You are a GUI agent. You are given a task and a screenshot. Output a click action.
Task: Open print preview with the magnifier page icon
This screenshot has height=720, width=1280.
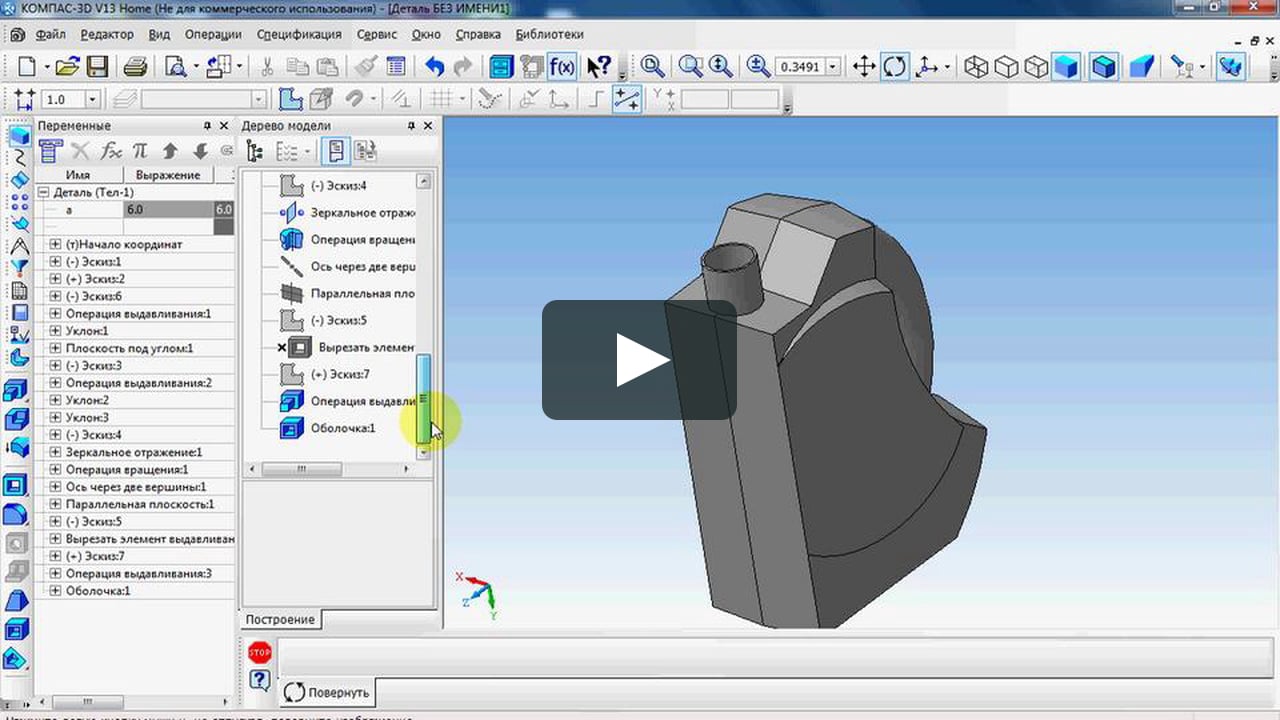click(x=176, y=67)
